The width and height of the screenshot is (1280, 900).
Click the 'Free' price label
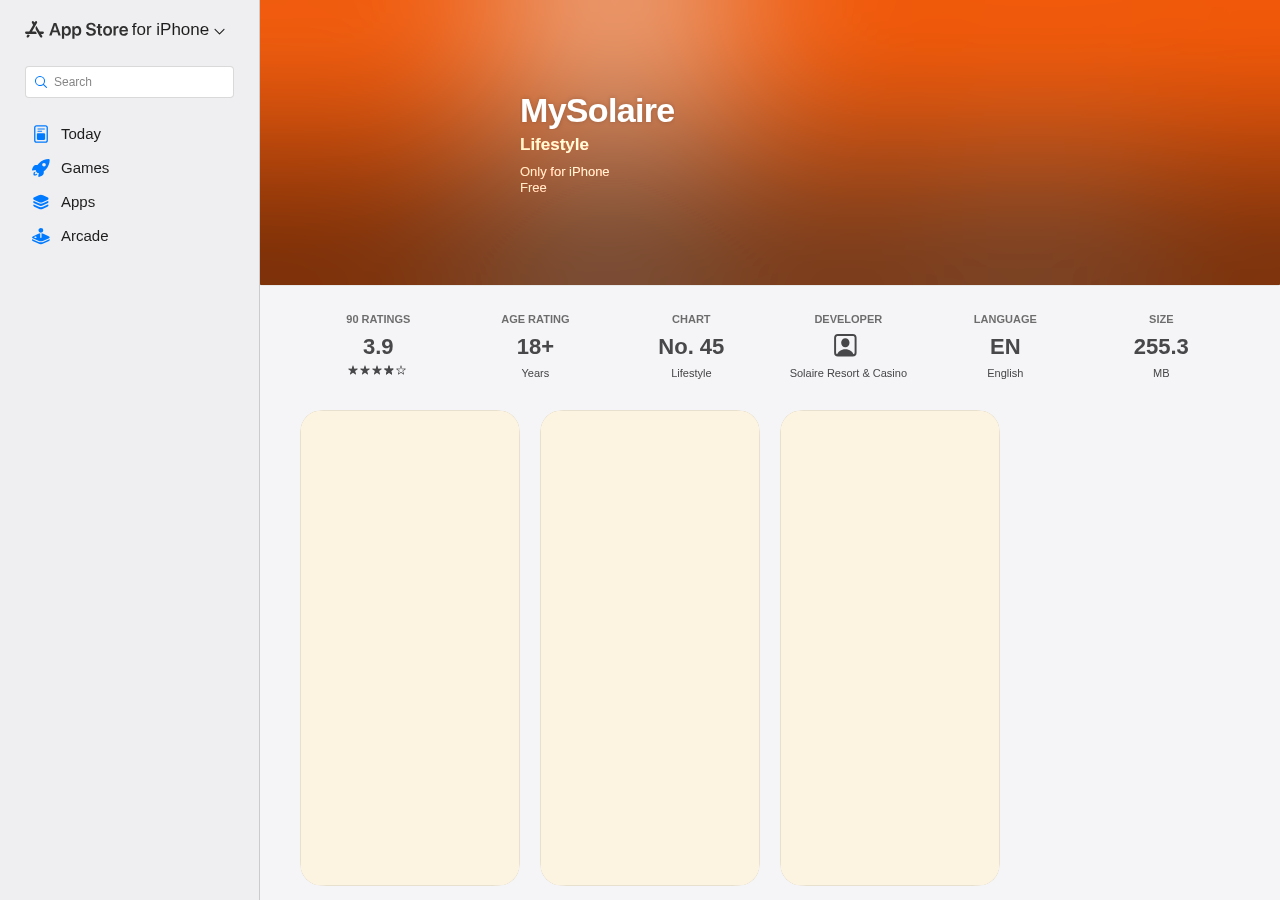tap(533, 188)
